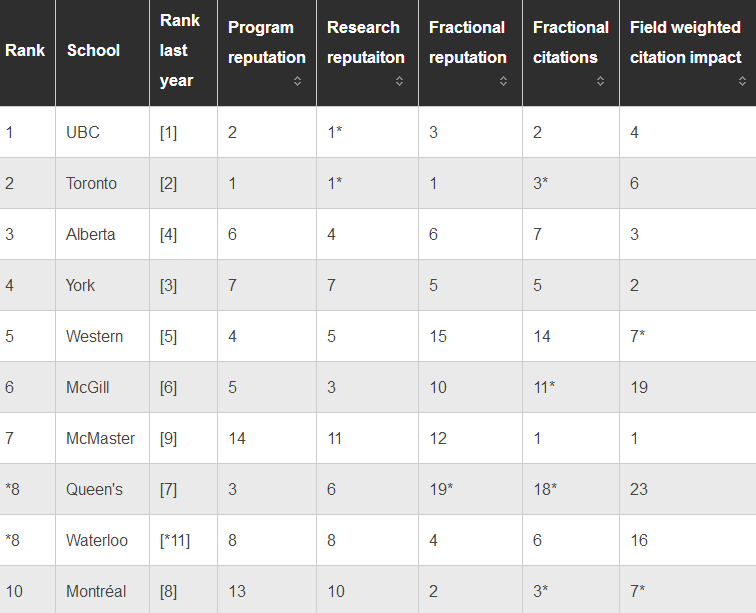The height and width of the screenshot is (613, 756).
Task: Sort by Program reputation arrows icon
Action: (x=297, y=81)
